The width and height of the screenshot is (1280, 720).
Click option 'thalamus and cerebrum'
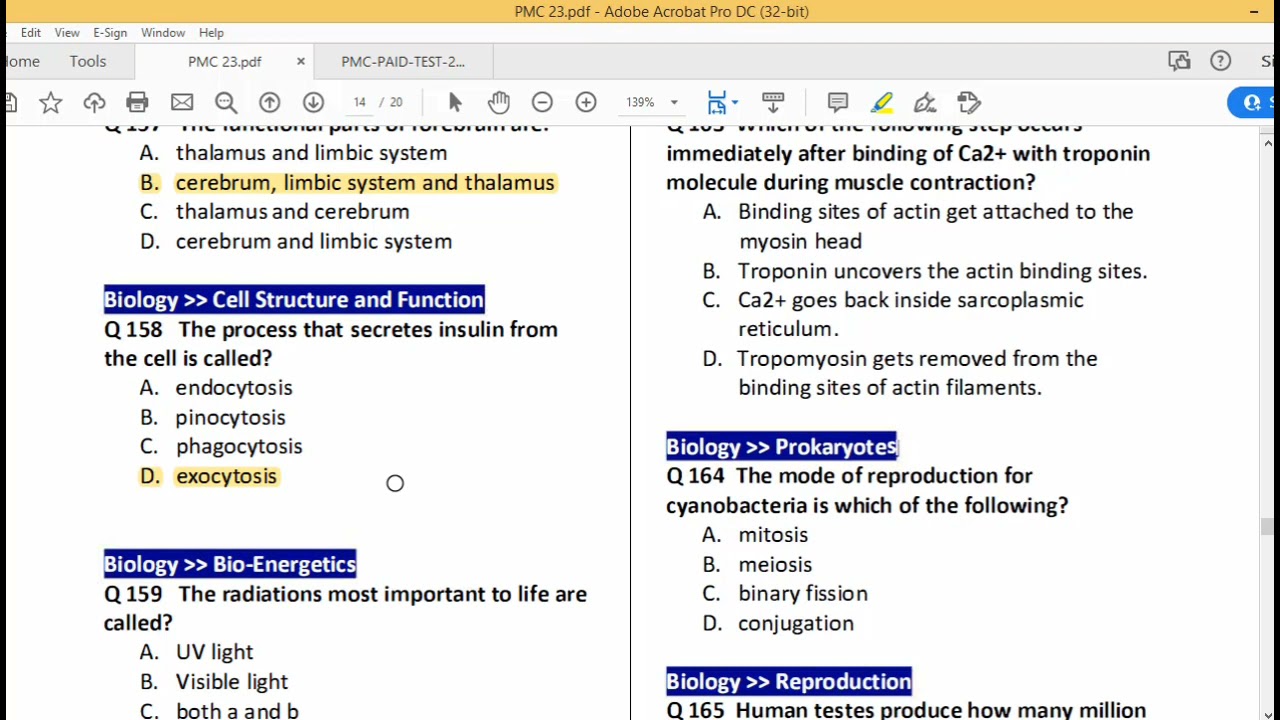click(292, 212)
